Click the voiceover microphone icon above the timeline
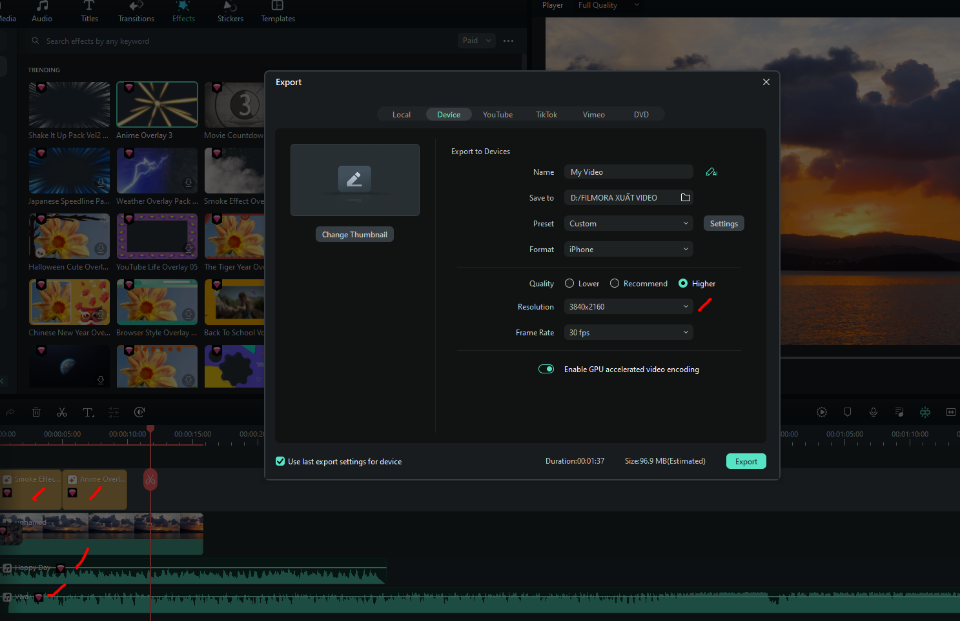 pyautogui.click(x=873, y=412)
